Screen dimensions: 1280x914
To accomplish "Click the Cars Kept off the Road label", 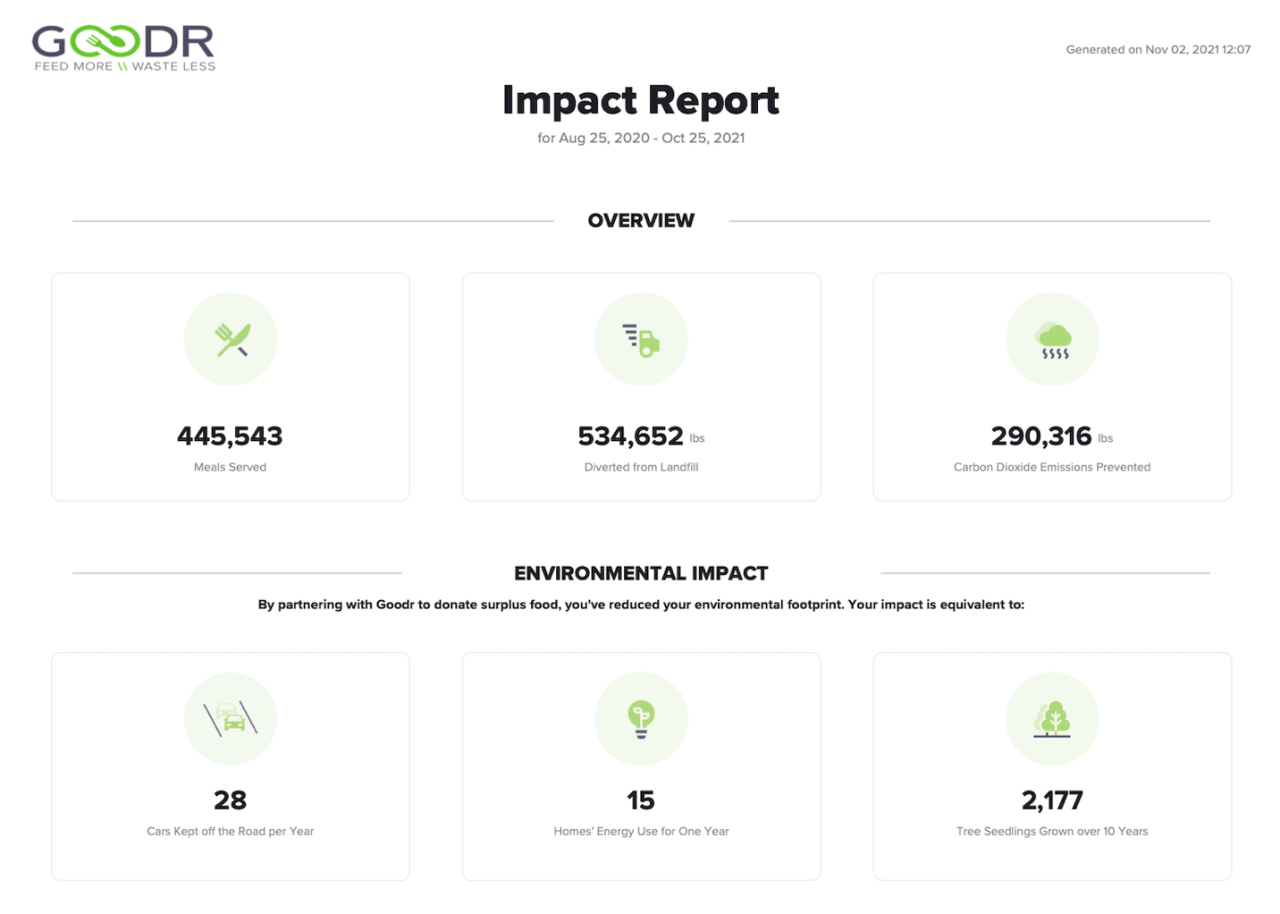I will (x=230, y=831).
